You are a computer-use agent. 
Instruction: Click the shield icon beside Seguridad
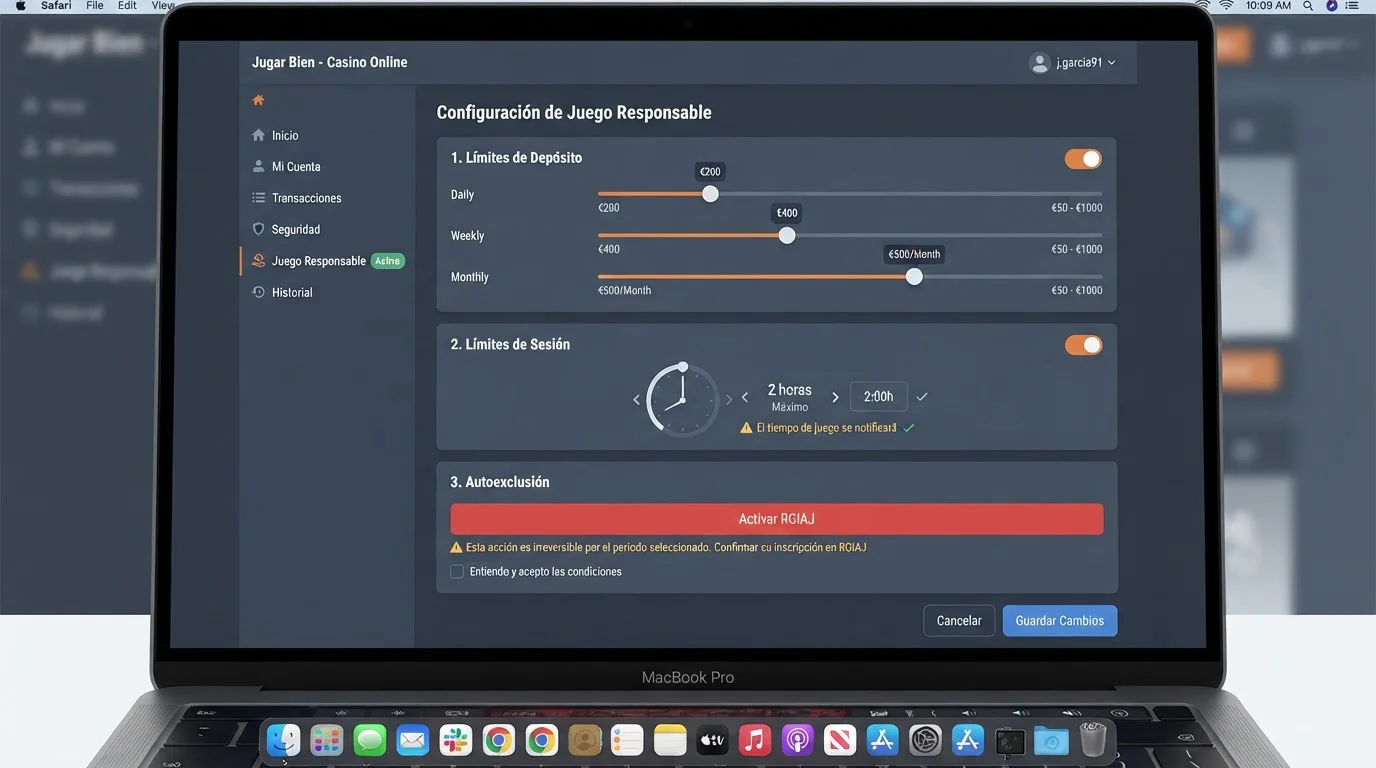point(259,229)
